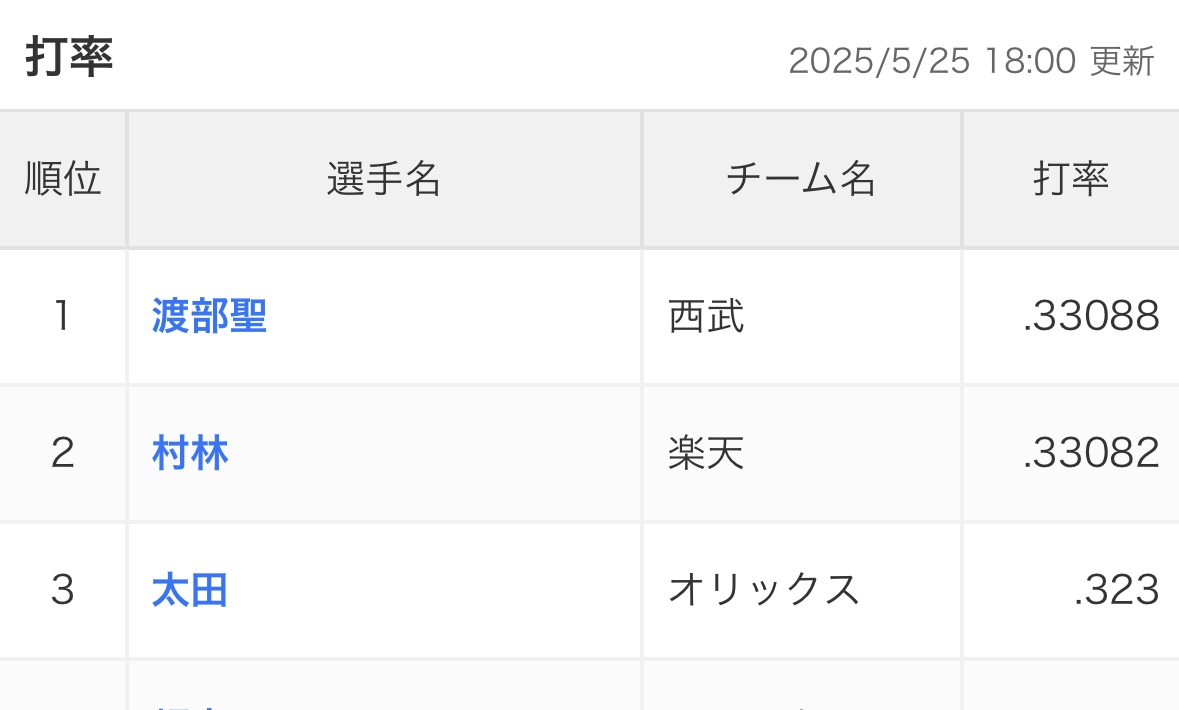1179x710 pixels.
Task: Select the 西武 team cell
Action: [x=706, y=317]
